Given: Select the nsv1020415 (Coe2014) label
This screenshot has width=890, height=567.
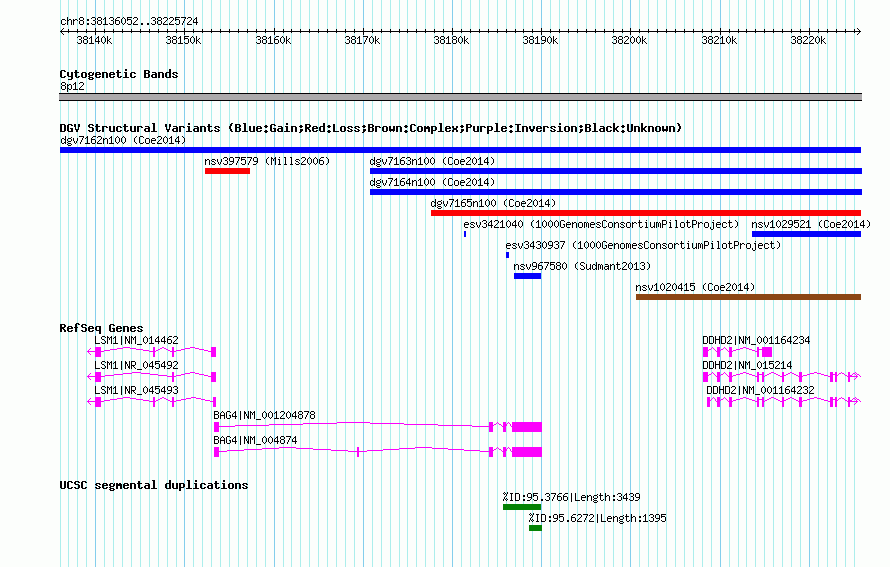Looking at the screenshot, I should pos(695,287).
